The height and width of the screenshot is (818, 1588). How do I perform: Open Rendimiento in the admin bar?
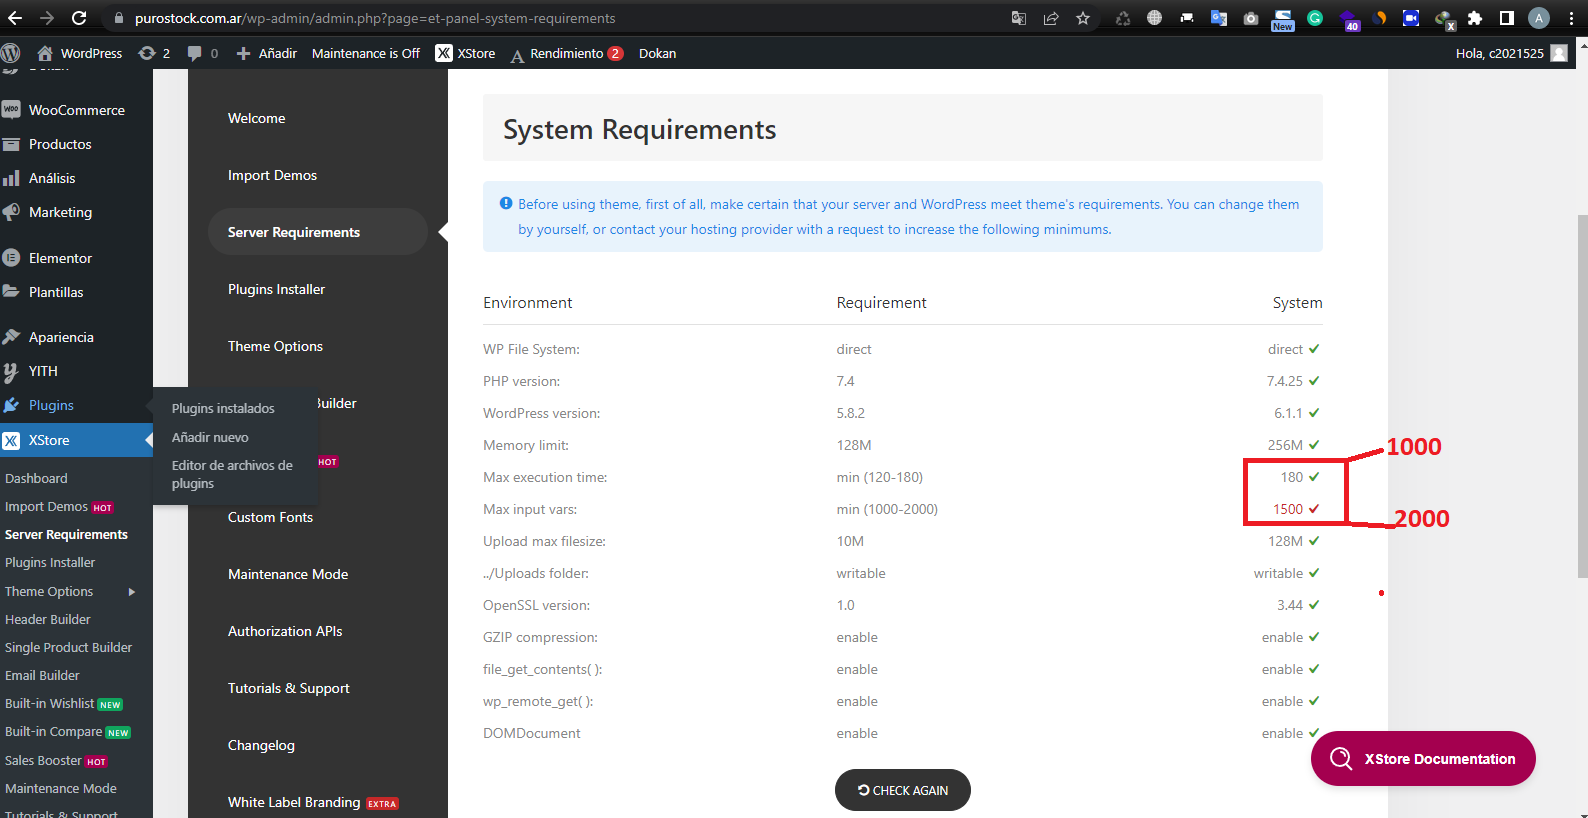coord(567,53)
